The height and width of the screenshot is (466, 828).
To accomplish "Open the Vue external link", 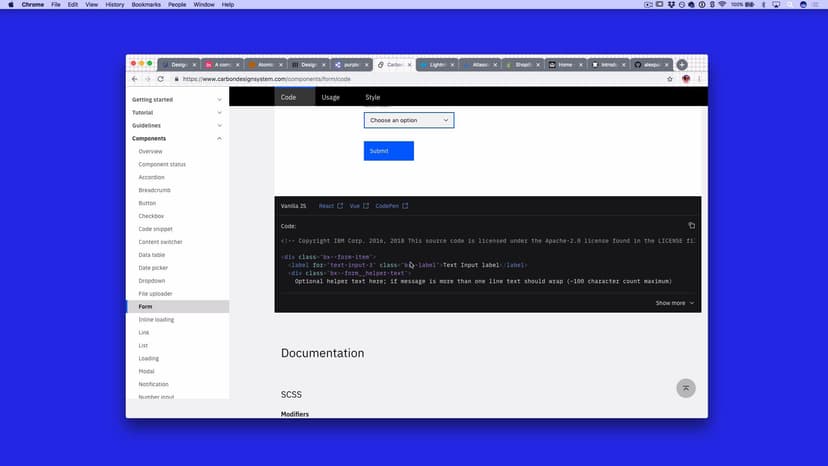I will pyautogui.click(x=359, y=206).
